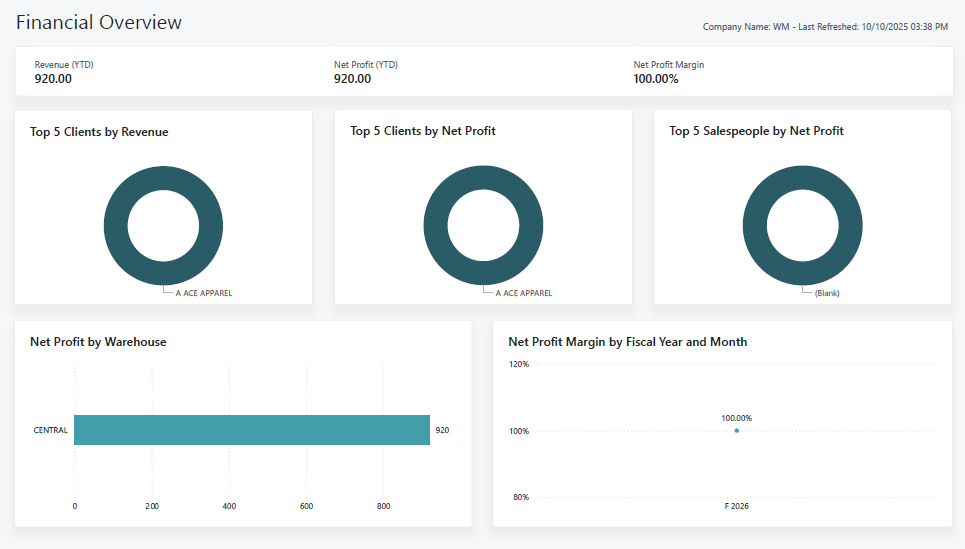Click the 120% gridline label in margin chart
This screenshot has height=549, width=965.
[x=519, y=365]
